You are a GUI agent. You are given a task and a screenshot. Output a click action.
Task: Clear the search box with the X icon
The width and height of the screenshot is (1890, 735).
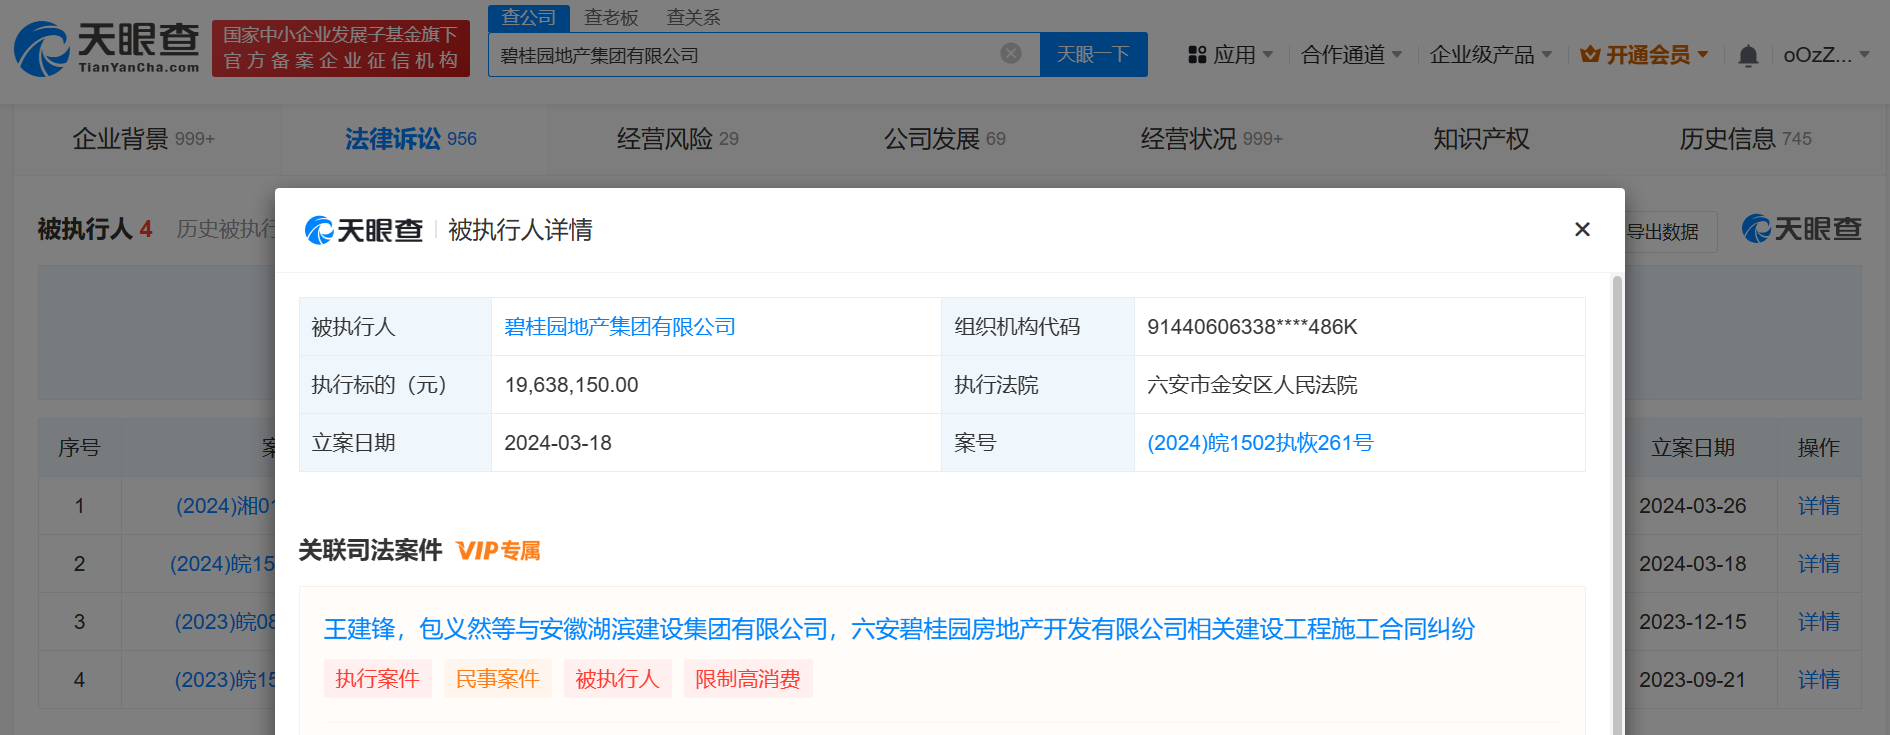tap(1011, 54)
